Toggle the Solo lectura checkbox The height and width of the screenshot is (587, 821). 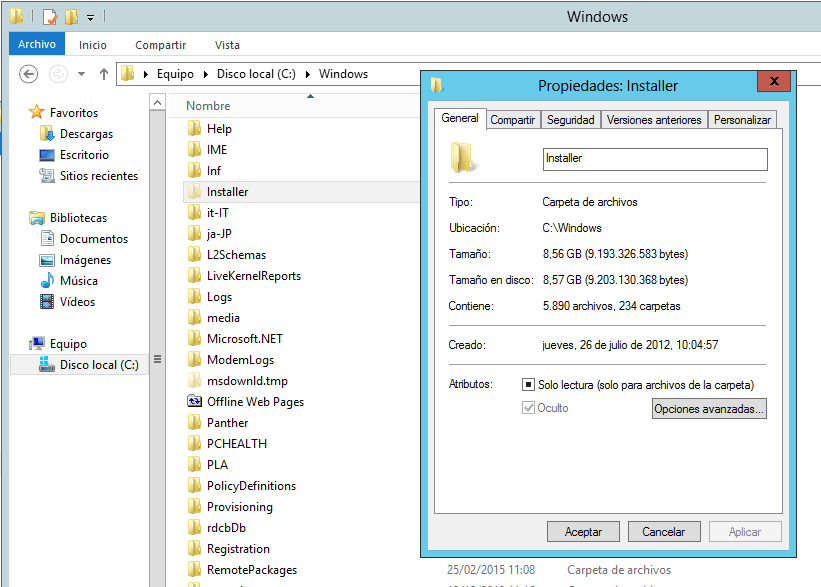tap(528, 385)
